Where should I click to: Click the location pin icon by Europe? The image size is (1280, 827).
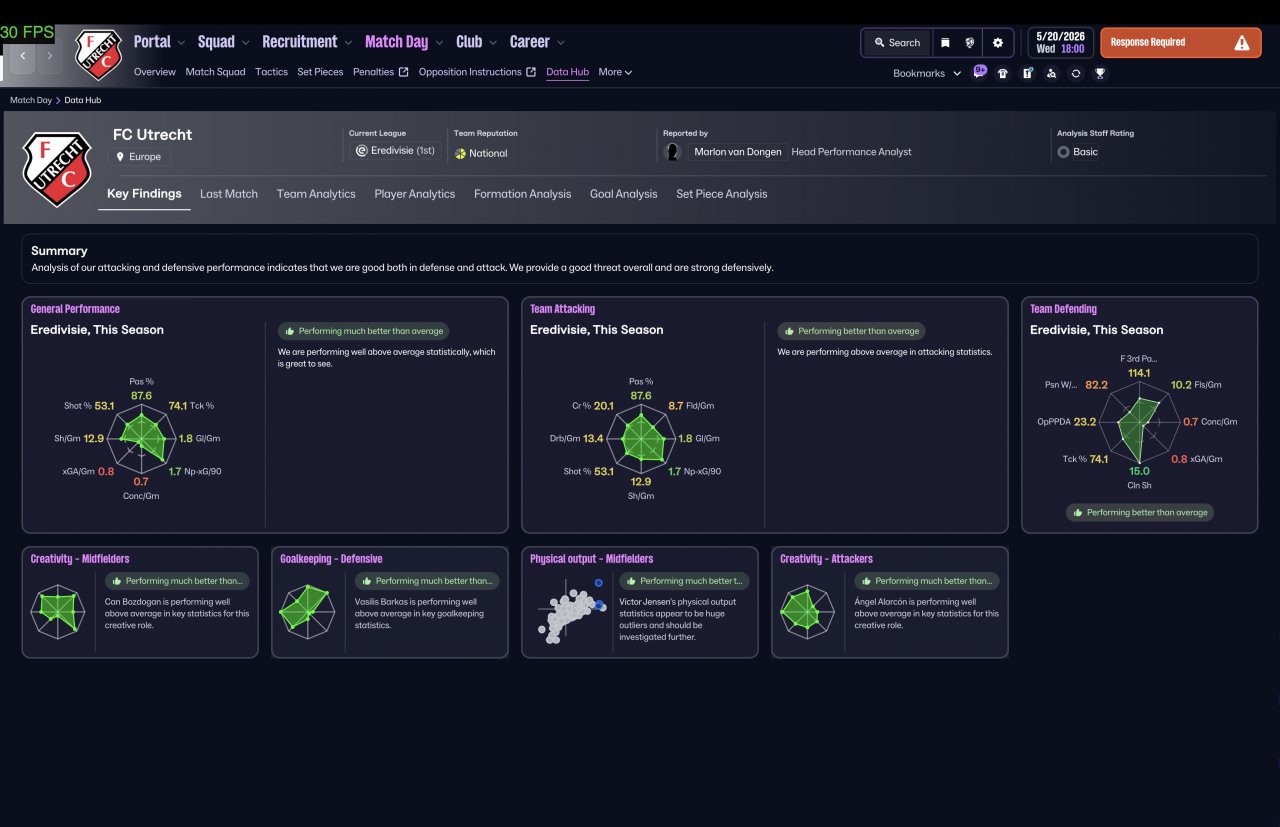121,157
